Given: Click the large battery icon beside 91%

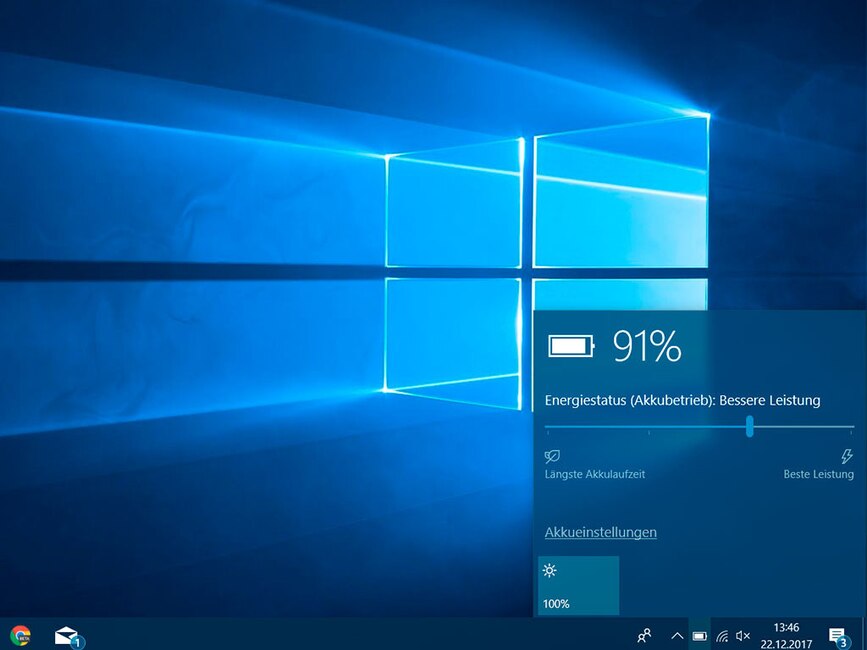Looking at the screenshot, I should 570,347.
